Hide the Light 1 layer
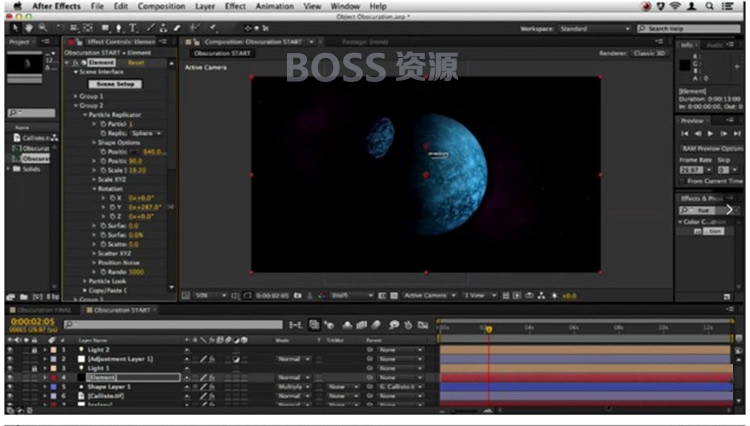The height and width of the screenshot is (426, 750). (10, 369)
